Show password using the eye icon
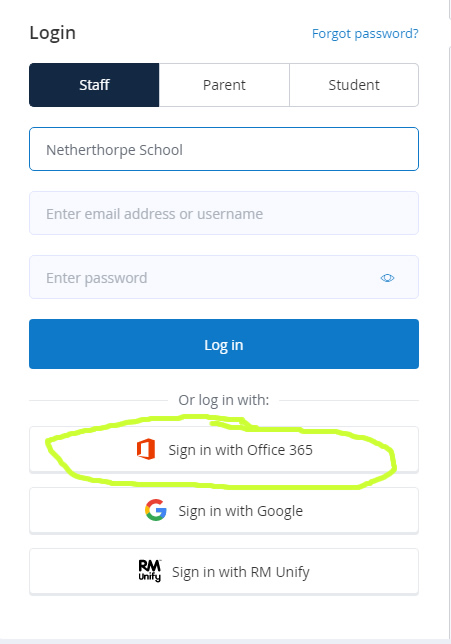This screenshot has height=644, width=451. (x=387, y=278)
